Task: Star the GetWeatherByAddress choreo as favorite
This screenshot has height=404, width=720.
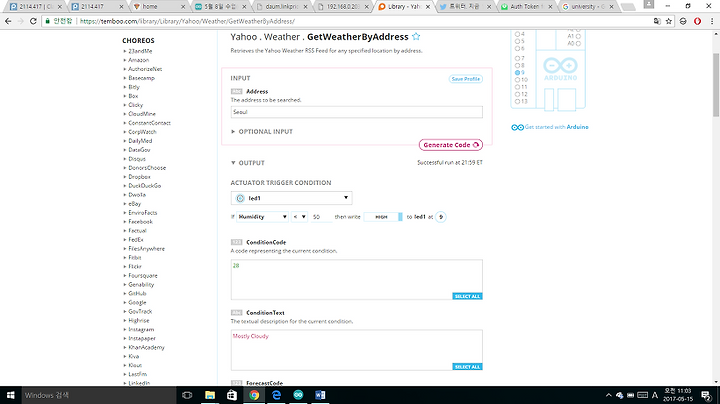Action: pyautogui.click(x=416, y=36)
